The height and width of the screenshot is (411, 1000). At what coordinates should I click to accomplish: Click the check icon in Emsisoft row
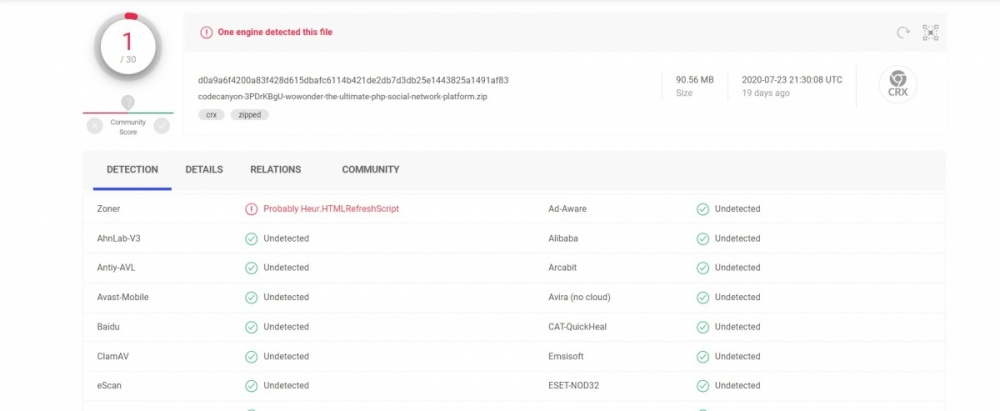[x=702, y=356]
